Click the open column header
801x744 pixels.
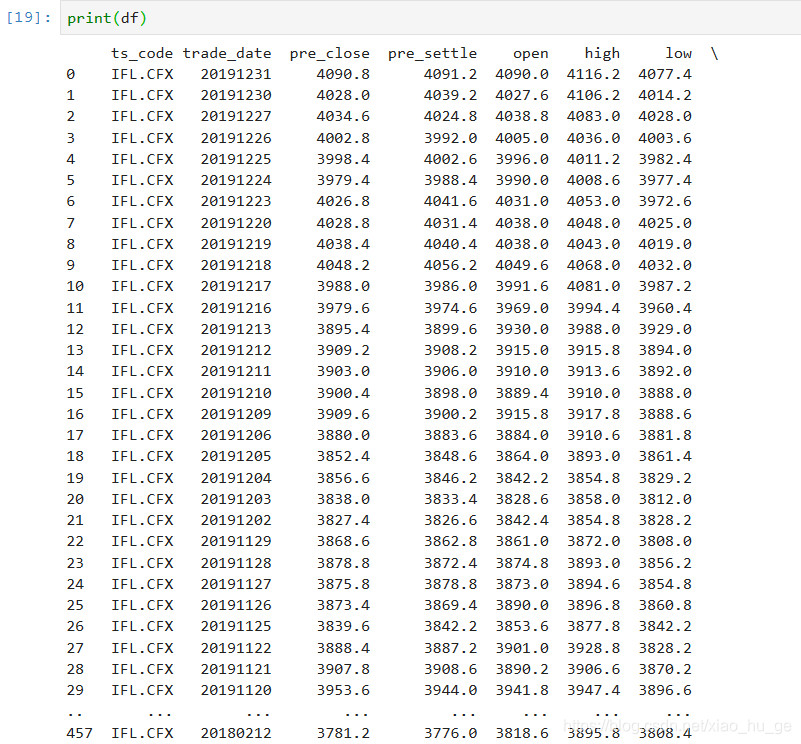pyautogui.click(x=531, y=53)
